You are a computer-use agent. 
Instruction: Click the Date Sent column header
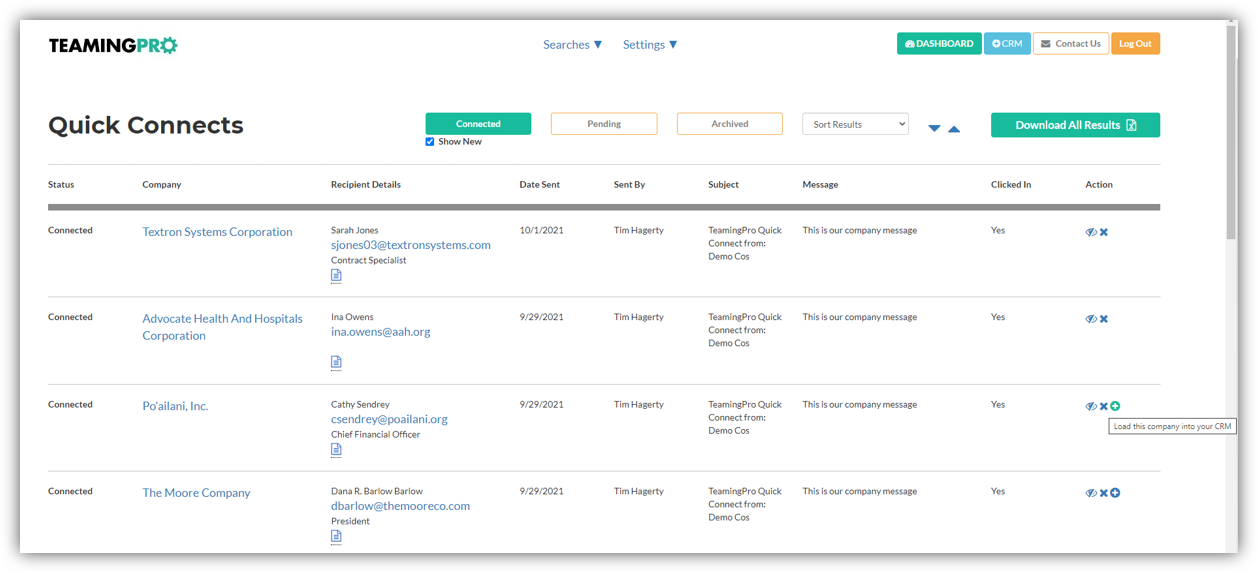[540, 185]
